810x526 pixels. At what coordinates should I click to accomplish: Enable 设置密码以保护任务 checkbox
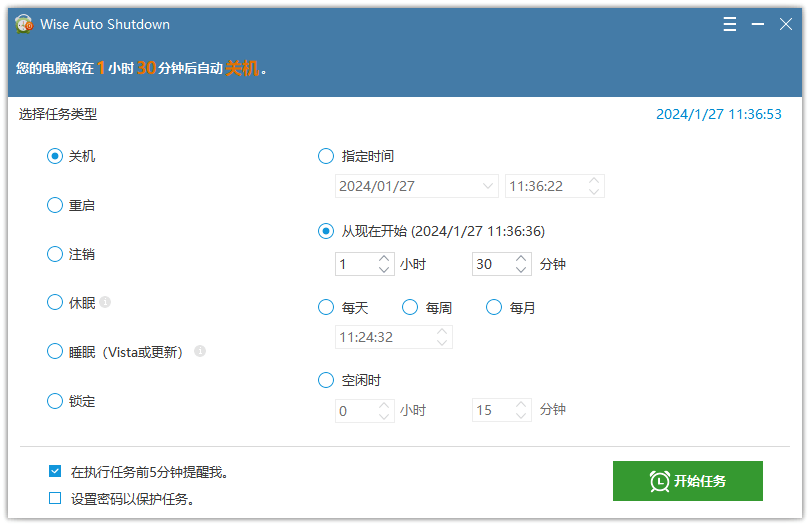55,498
